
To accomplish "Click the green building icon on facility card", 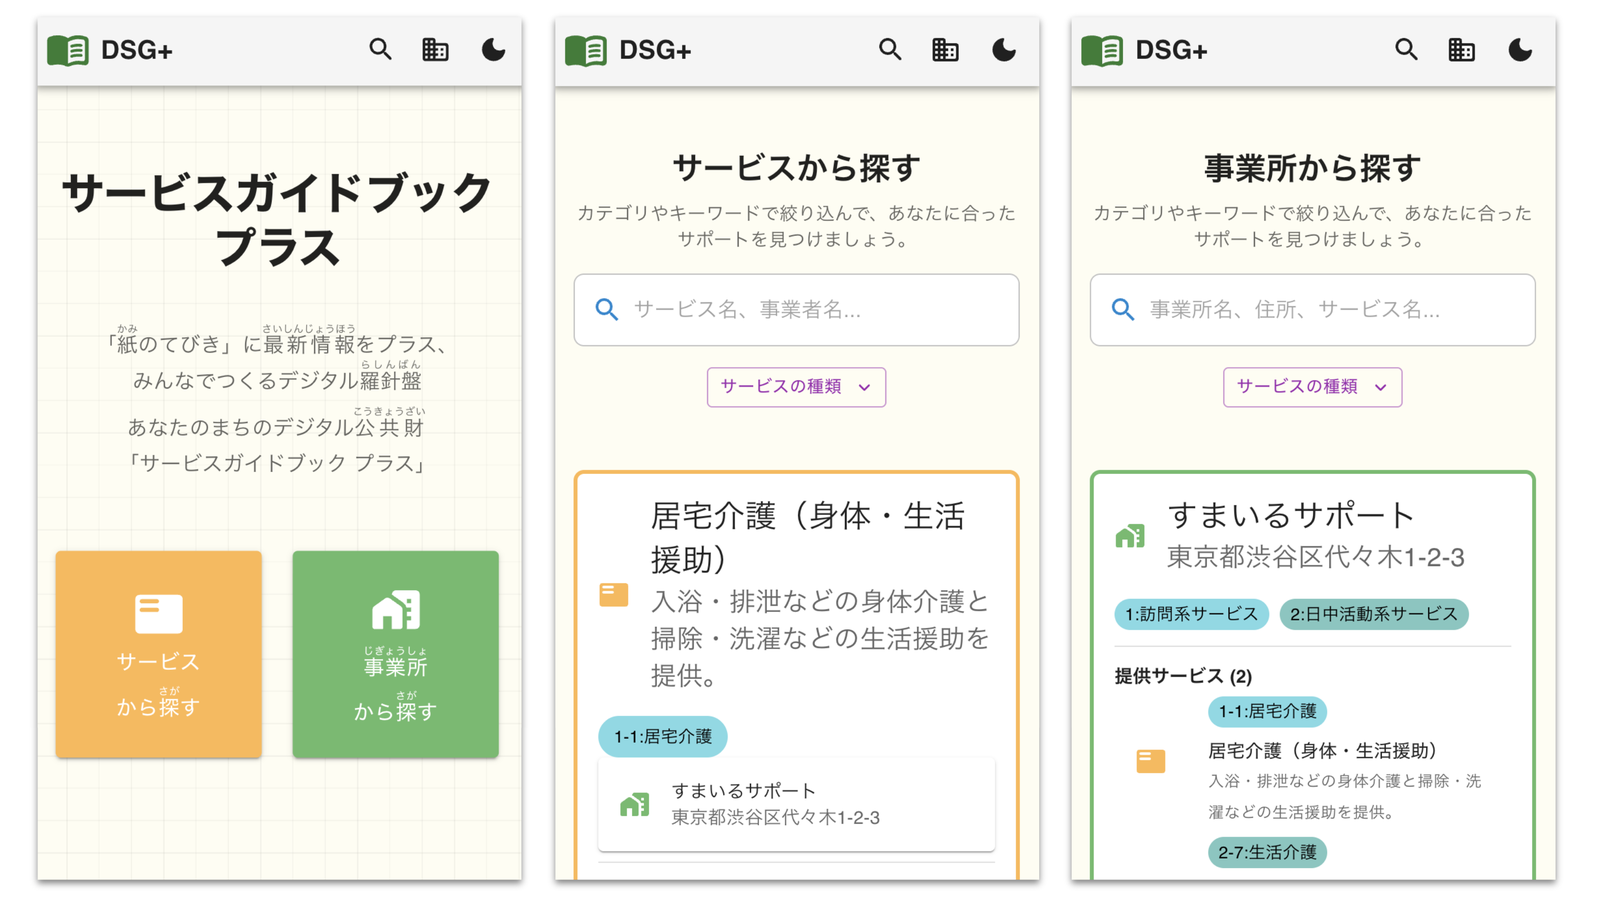I will (x=1130, y=536).
